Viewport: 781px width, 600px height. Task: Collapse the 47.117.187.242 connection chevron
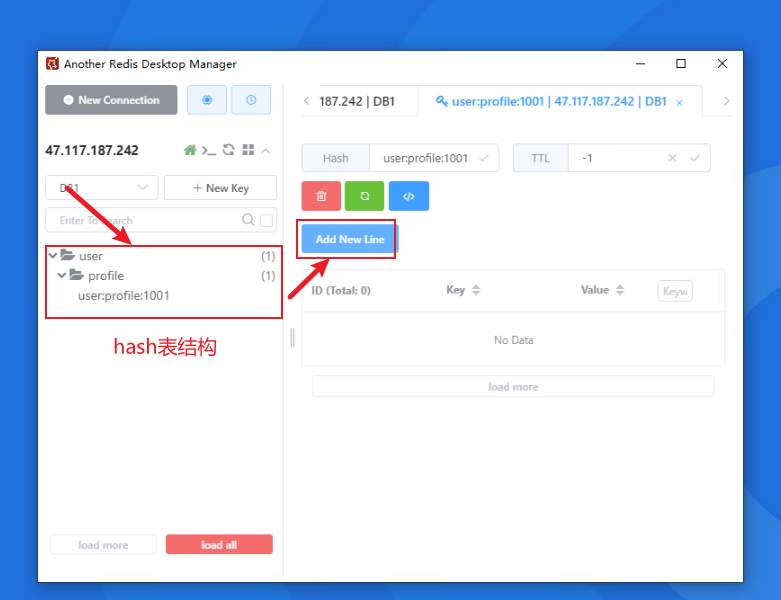coord(266,150)
